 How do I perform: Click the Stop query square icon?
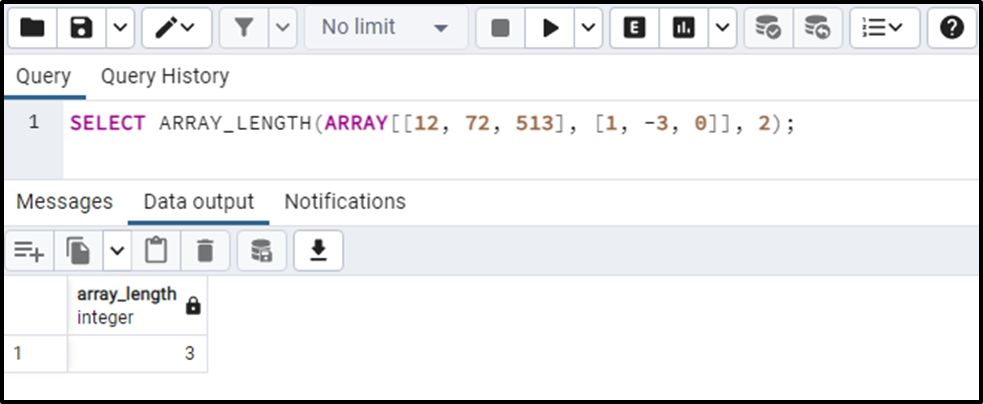click(500, 28)
